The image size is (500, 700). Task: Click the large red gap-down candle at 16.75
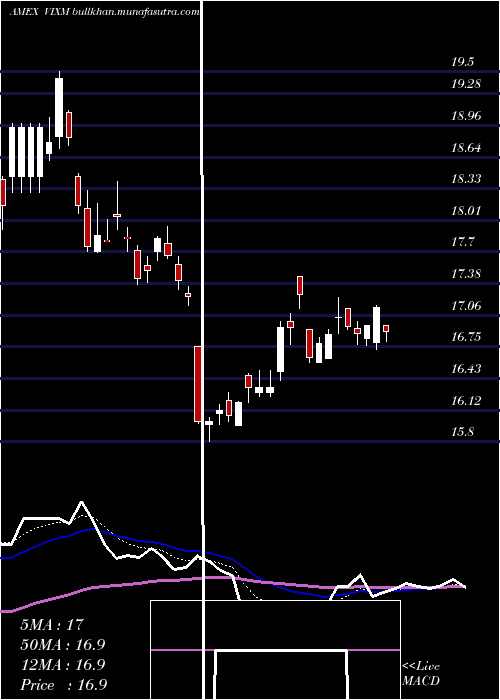(x=198, y=384)
